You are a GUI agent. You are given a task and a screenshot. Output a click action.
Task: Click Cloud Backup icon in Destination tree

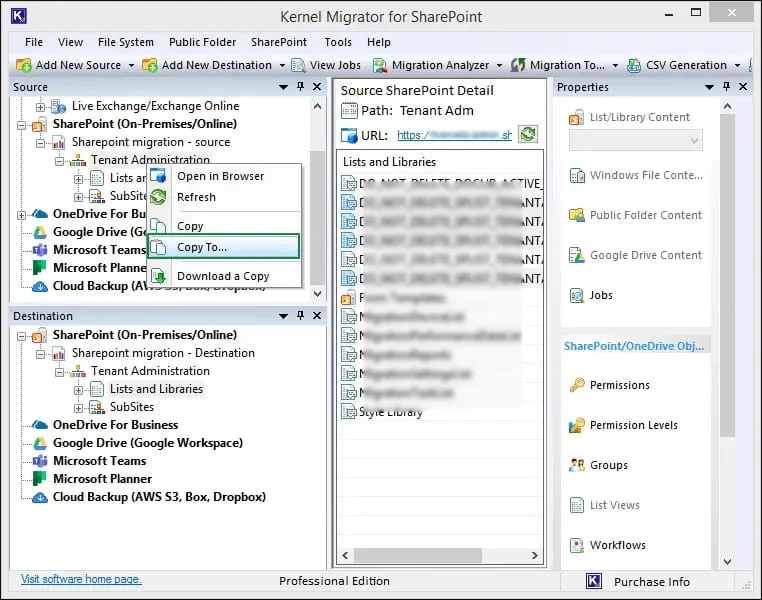[40, 497]
